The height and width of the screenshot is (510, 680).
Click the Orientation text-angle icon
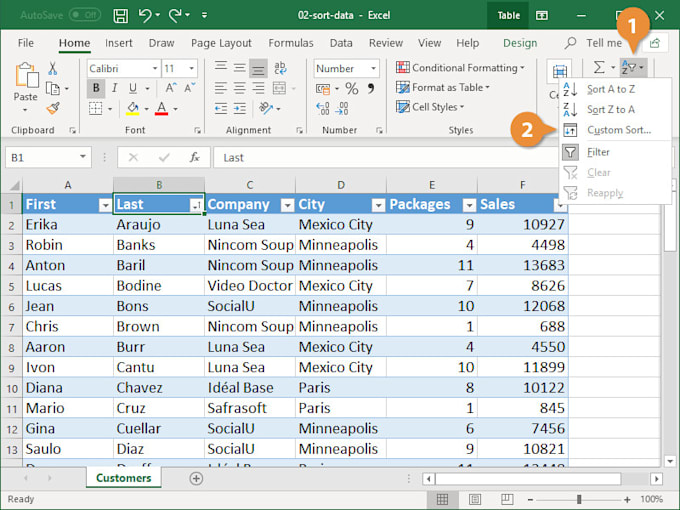(265, 108)
